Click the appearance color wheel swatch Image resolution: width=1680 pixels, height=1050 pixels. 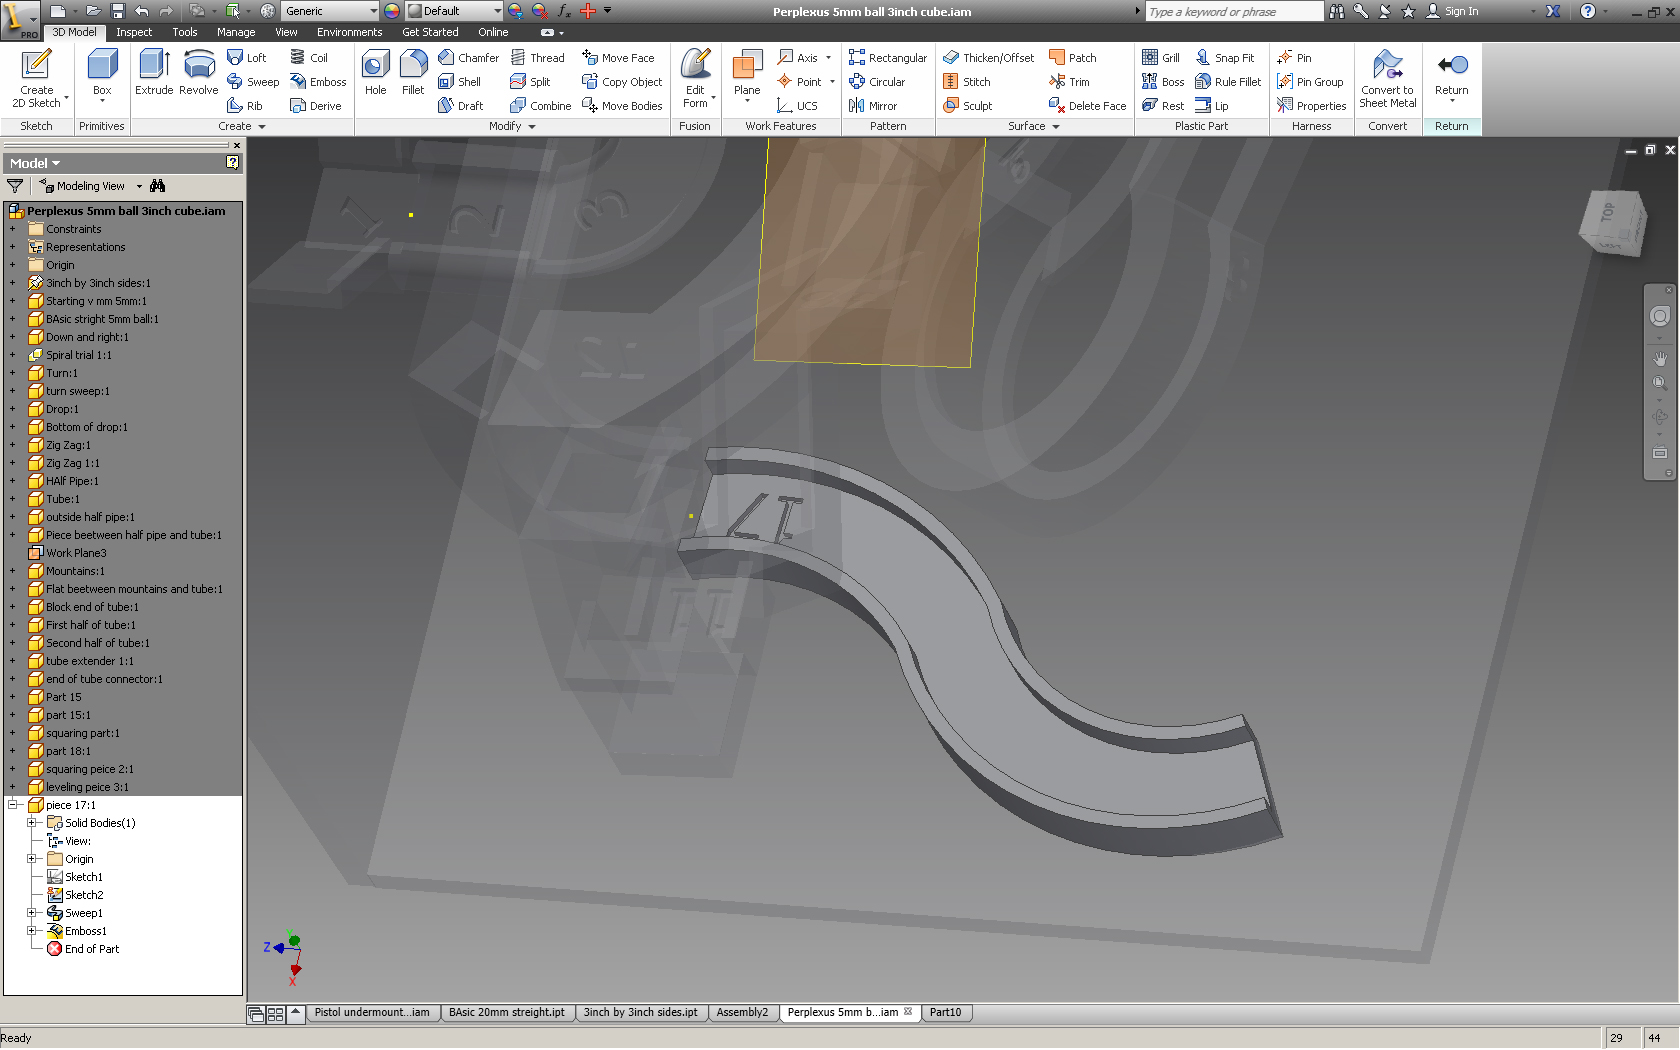[392, 11]
